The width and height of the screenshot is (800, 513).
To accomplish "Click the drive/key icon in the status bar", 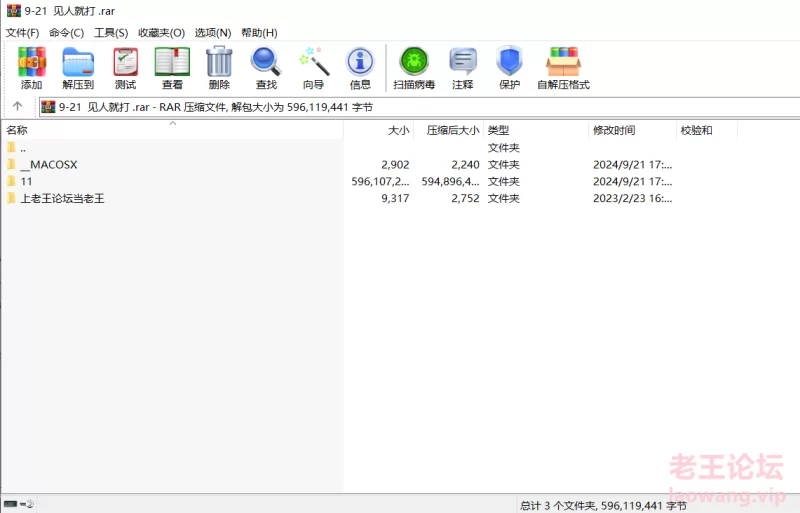I will 18,504.
